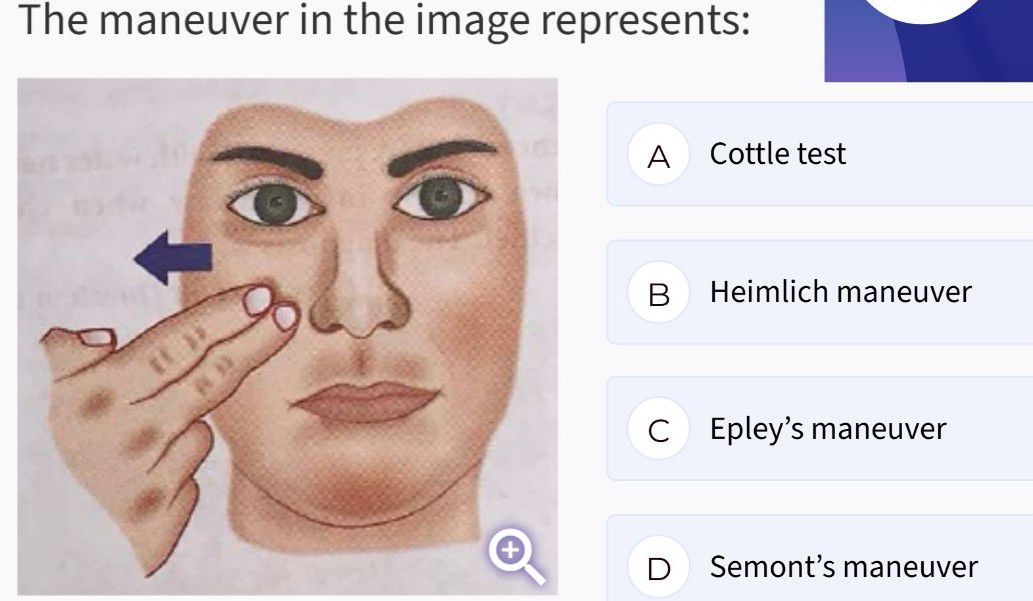The width and height of the screenshot is (1033, 601).
Task: Pick the "Epley's maneuver" answer text
Action: (827, 429)
